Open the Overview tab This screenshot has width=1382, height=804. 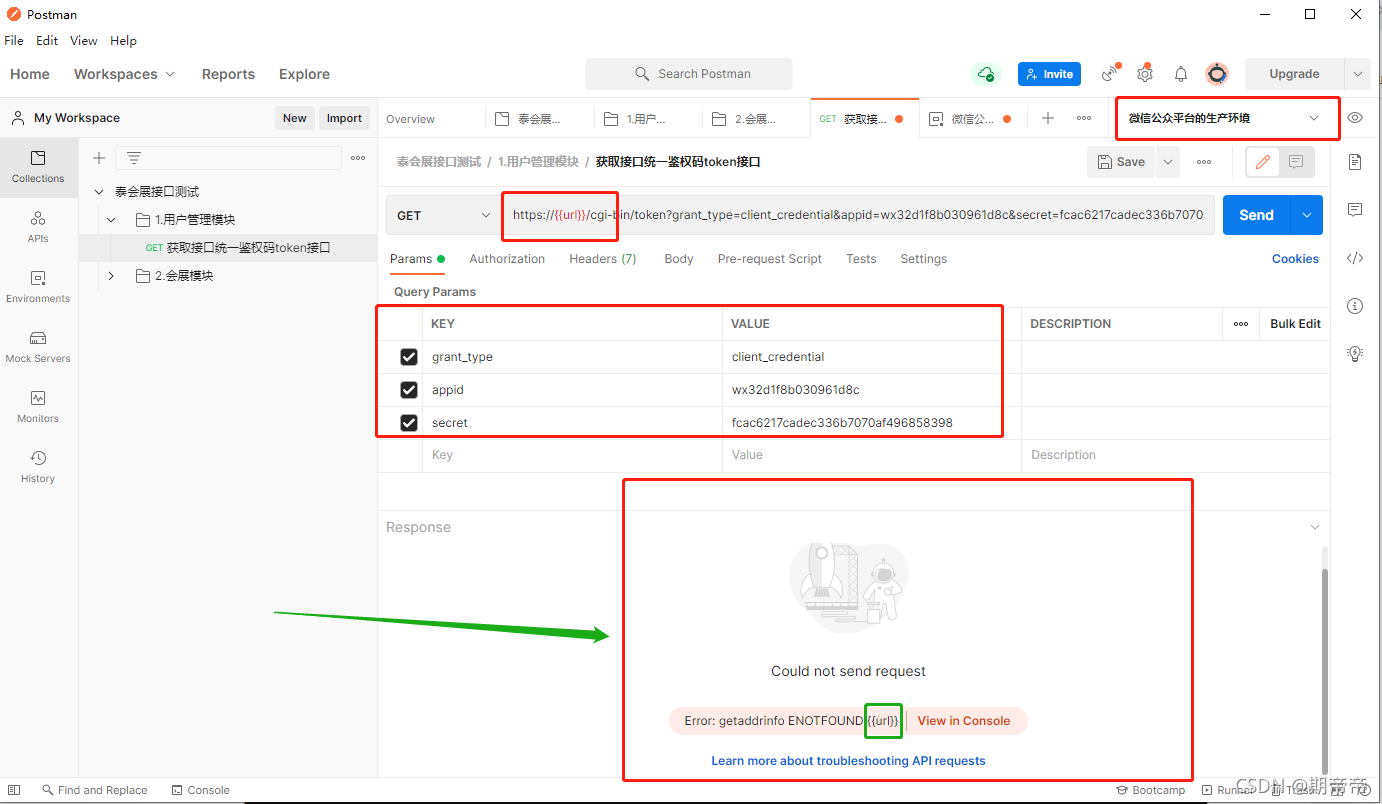pyautogui.click(x=410, y=119)
